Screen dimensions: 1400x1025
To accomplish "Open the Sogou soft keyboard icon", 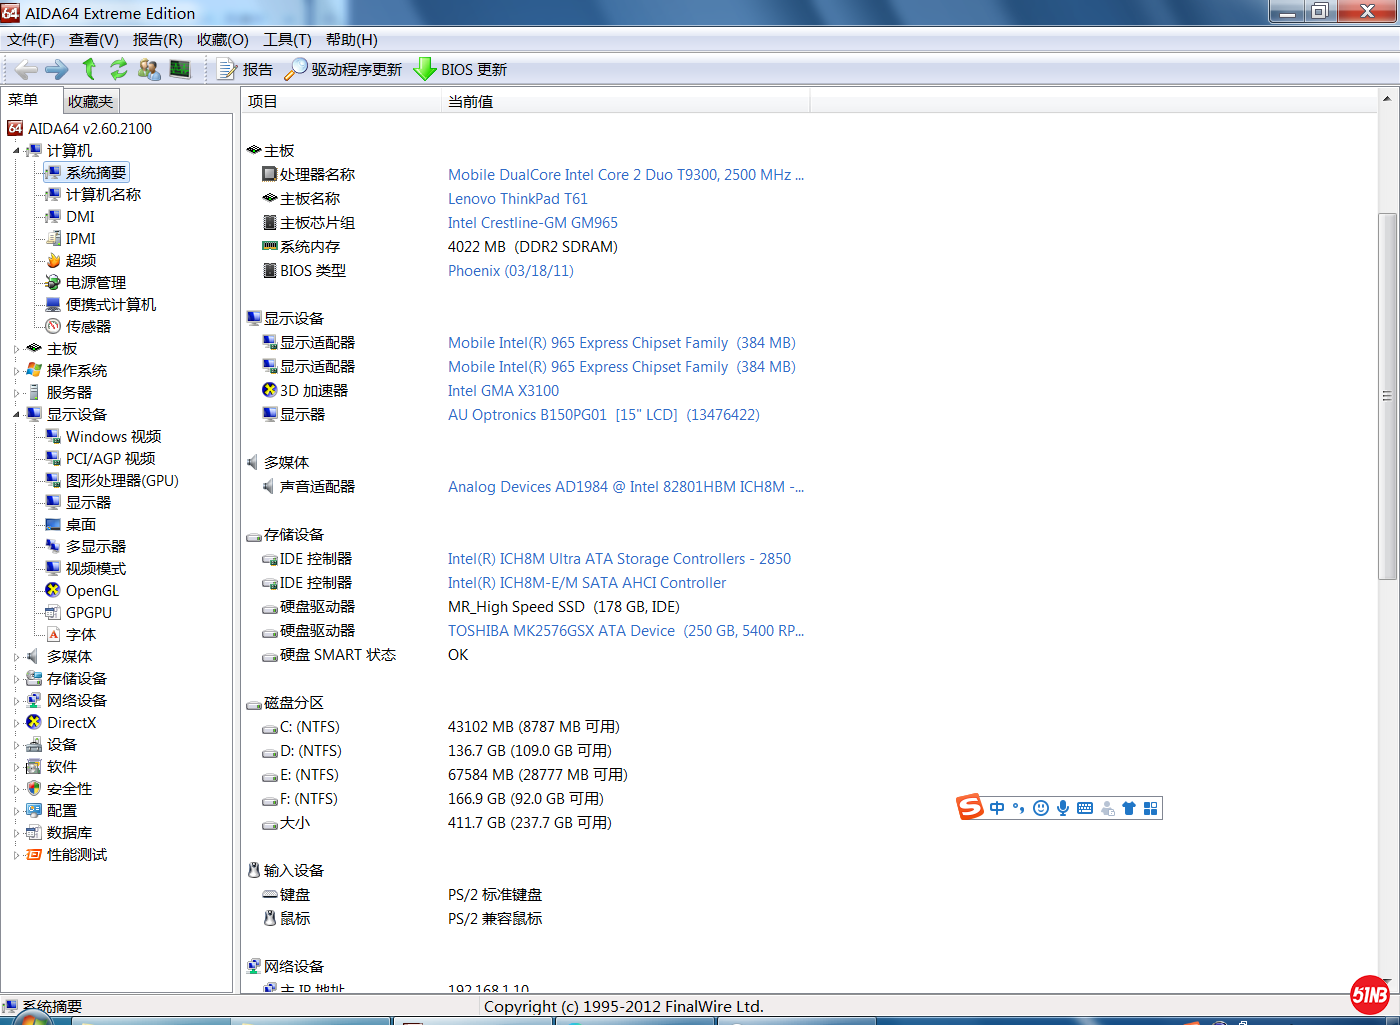I will [x=1085, y=808].
